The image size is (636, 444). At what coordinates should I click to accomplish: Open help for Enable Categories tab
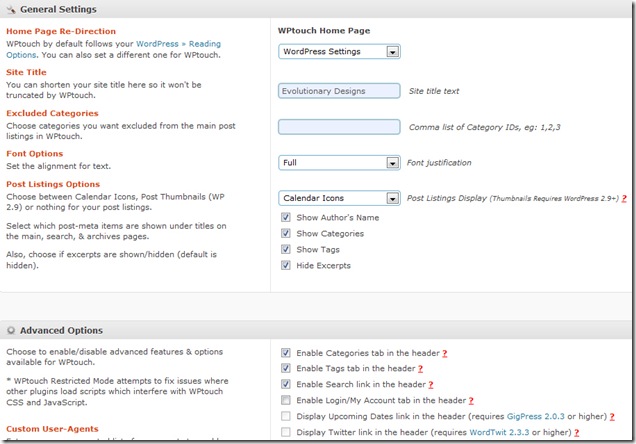pyautogui.click(x=445, y=354)
